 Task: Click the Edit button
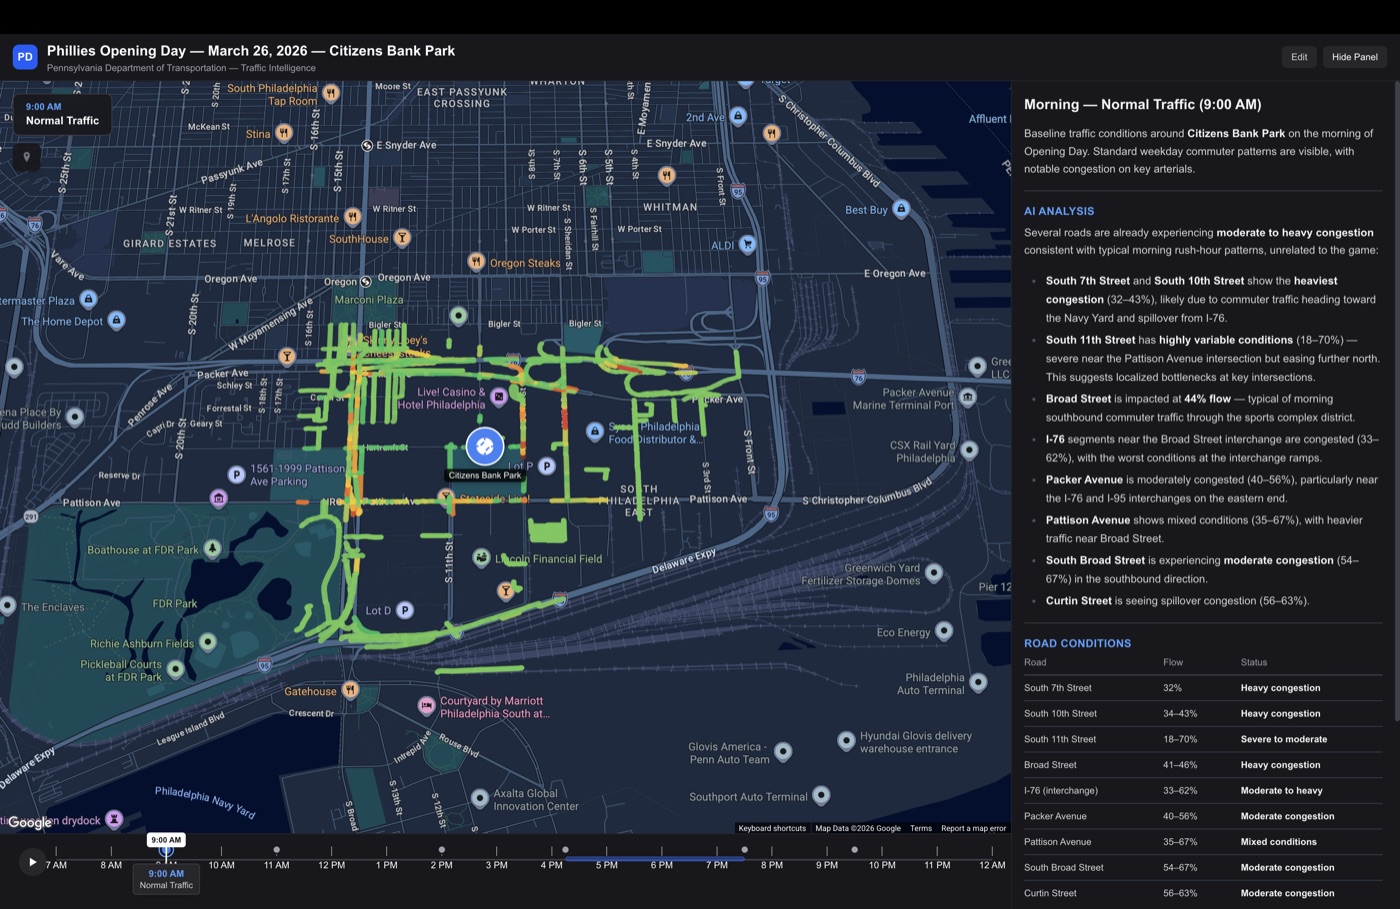1299,57
